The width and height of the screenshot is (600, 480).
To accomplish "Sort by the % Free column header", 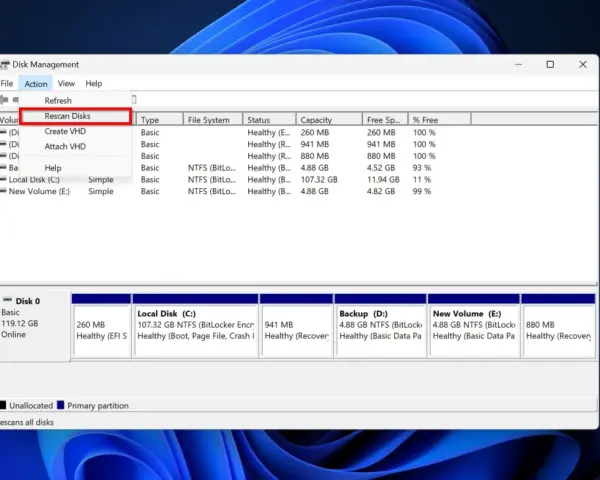I will pyautogui.click(x=440, y=120).
